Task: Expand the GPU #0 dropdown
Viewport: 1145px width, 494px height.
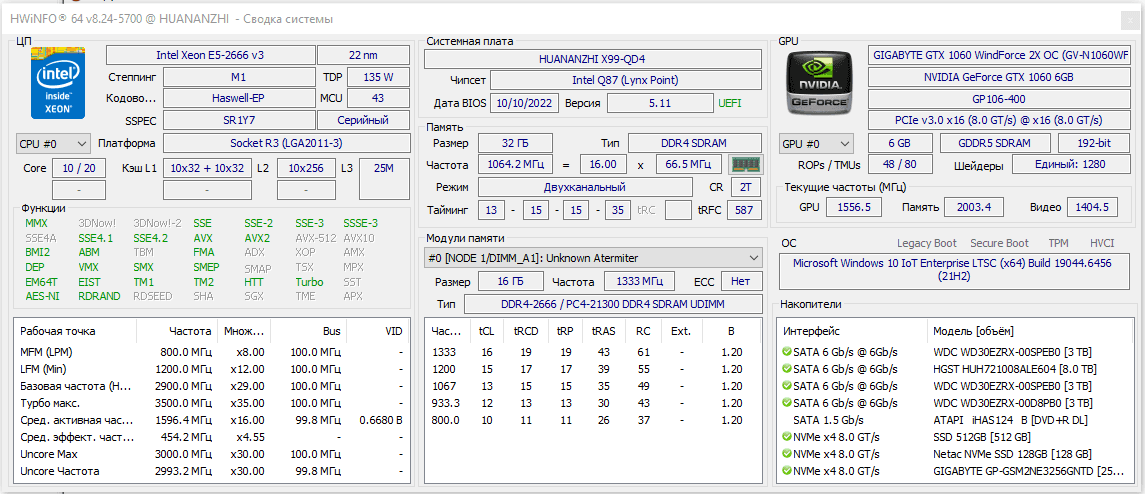Action: click(x=816, y=144)
